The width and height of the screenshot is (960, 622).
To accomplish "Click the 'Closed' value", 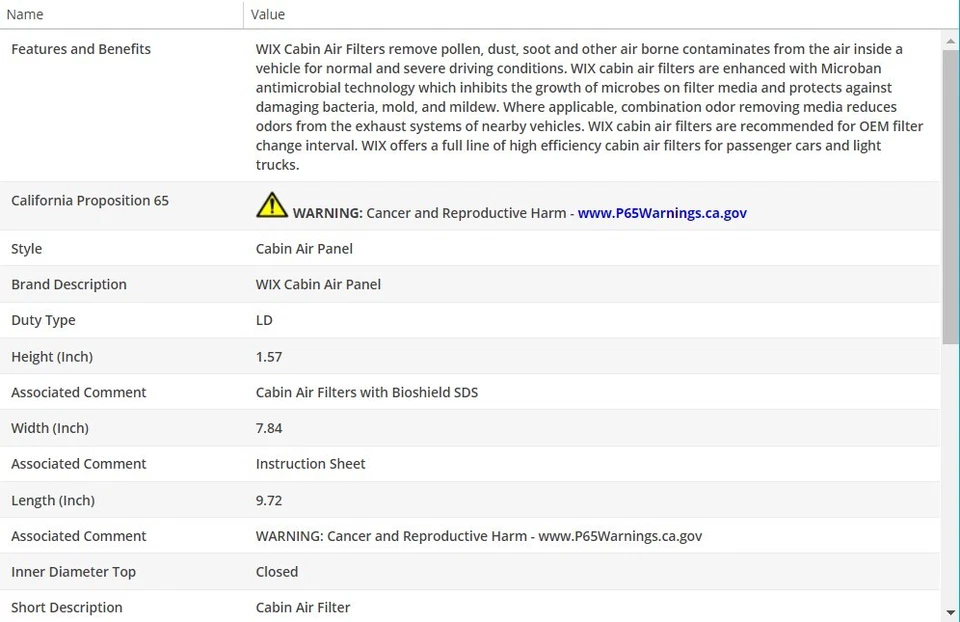I will point(277,572).
